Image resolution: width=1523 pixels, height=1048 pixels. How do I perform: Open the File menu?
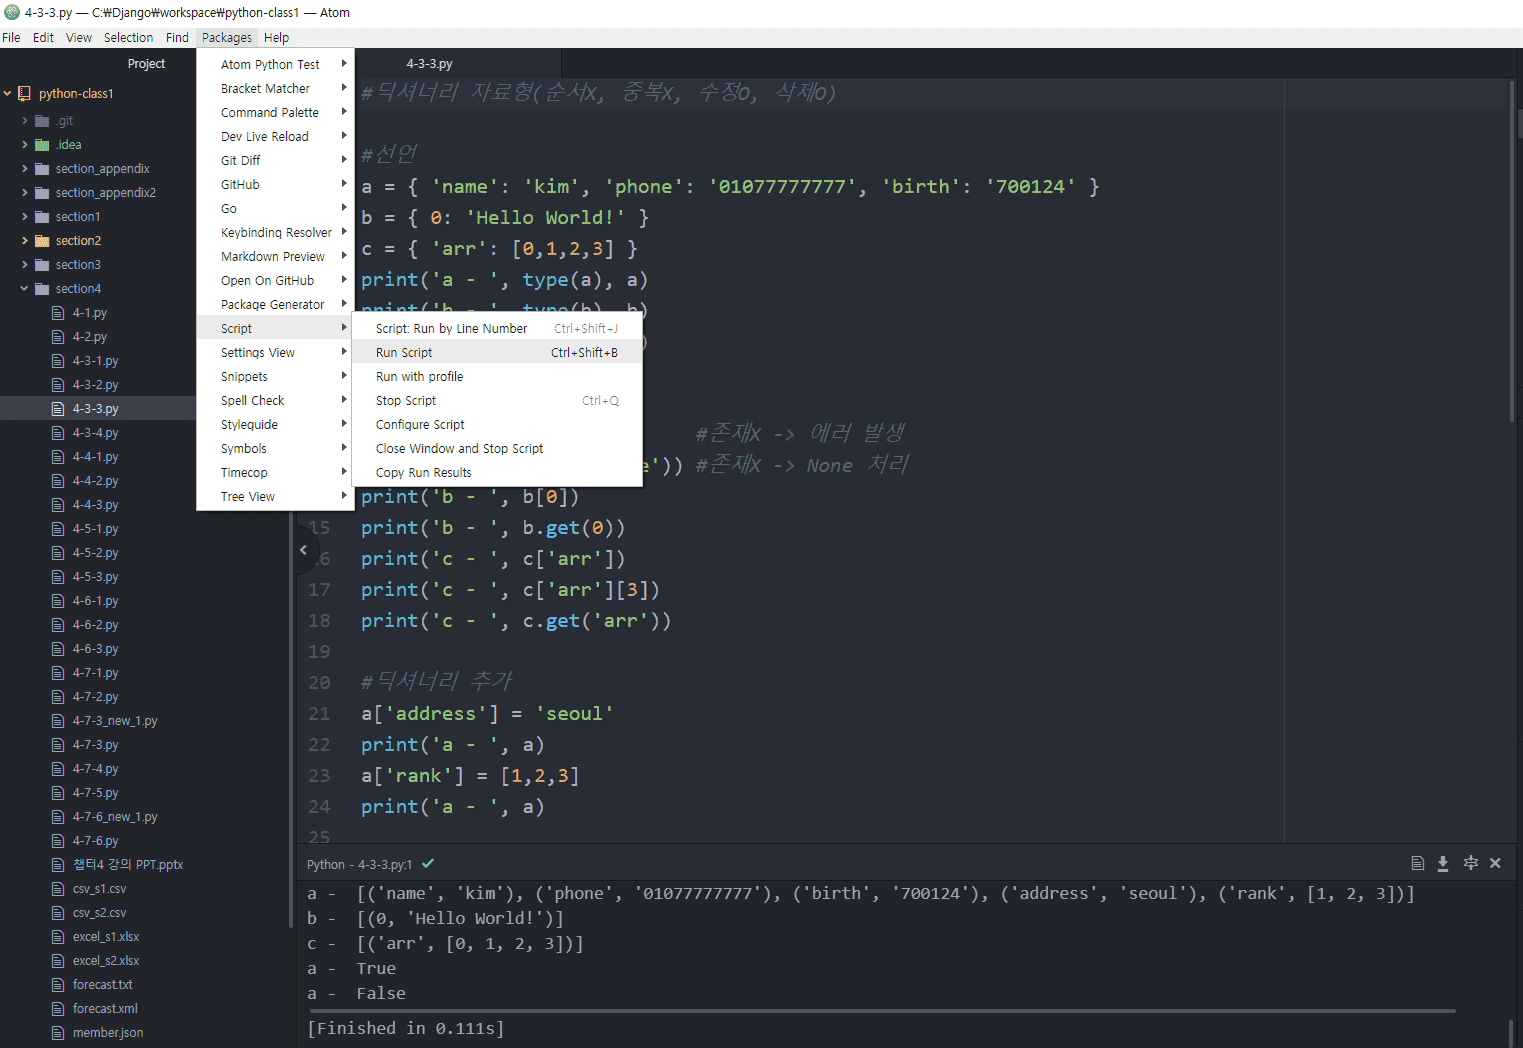tap(11, 38)
